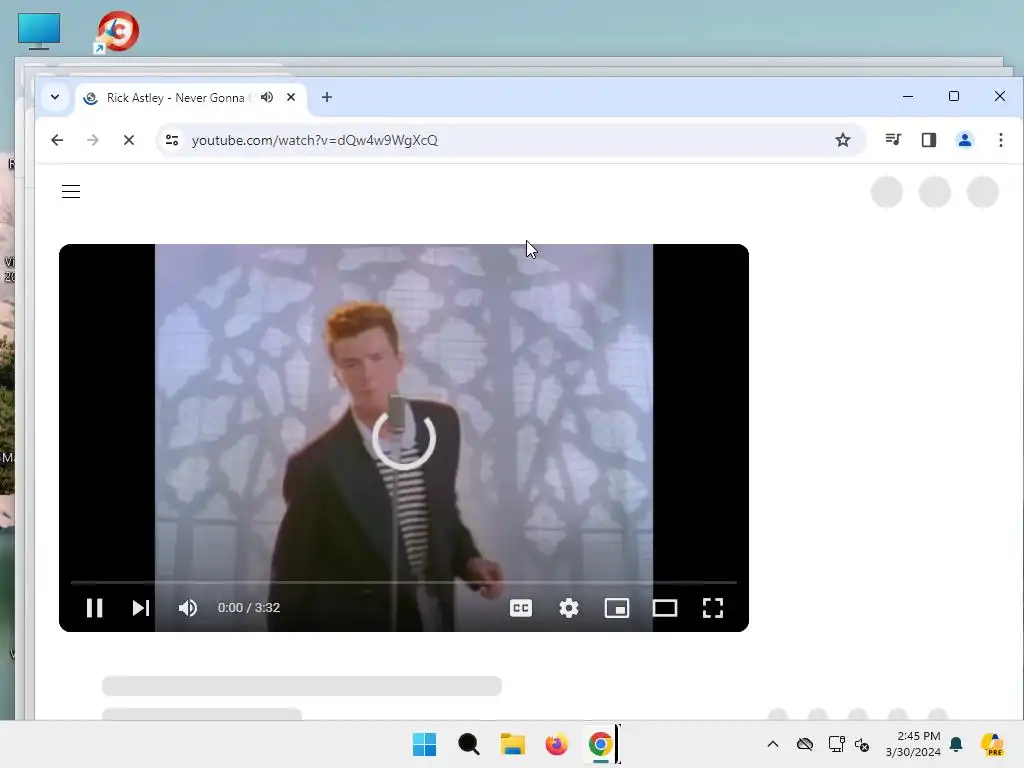Open the Chrome profile menu
Screen dimensions: 1024x768
tap(965, 140)
